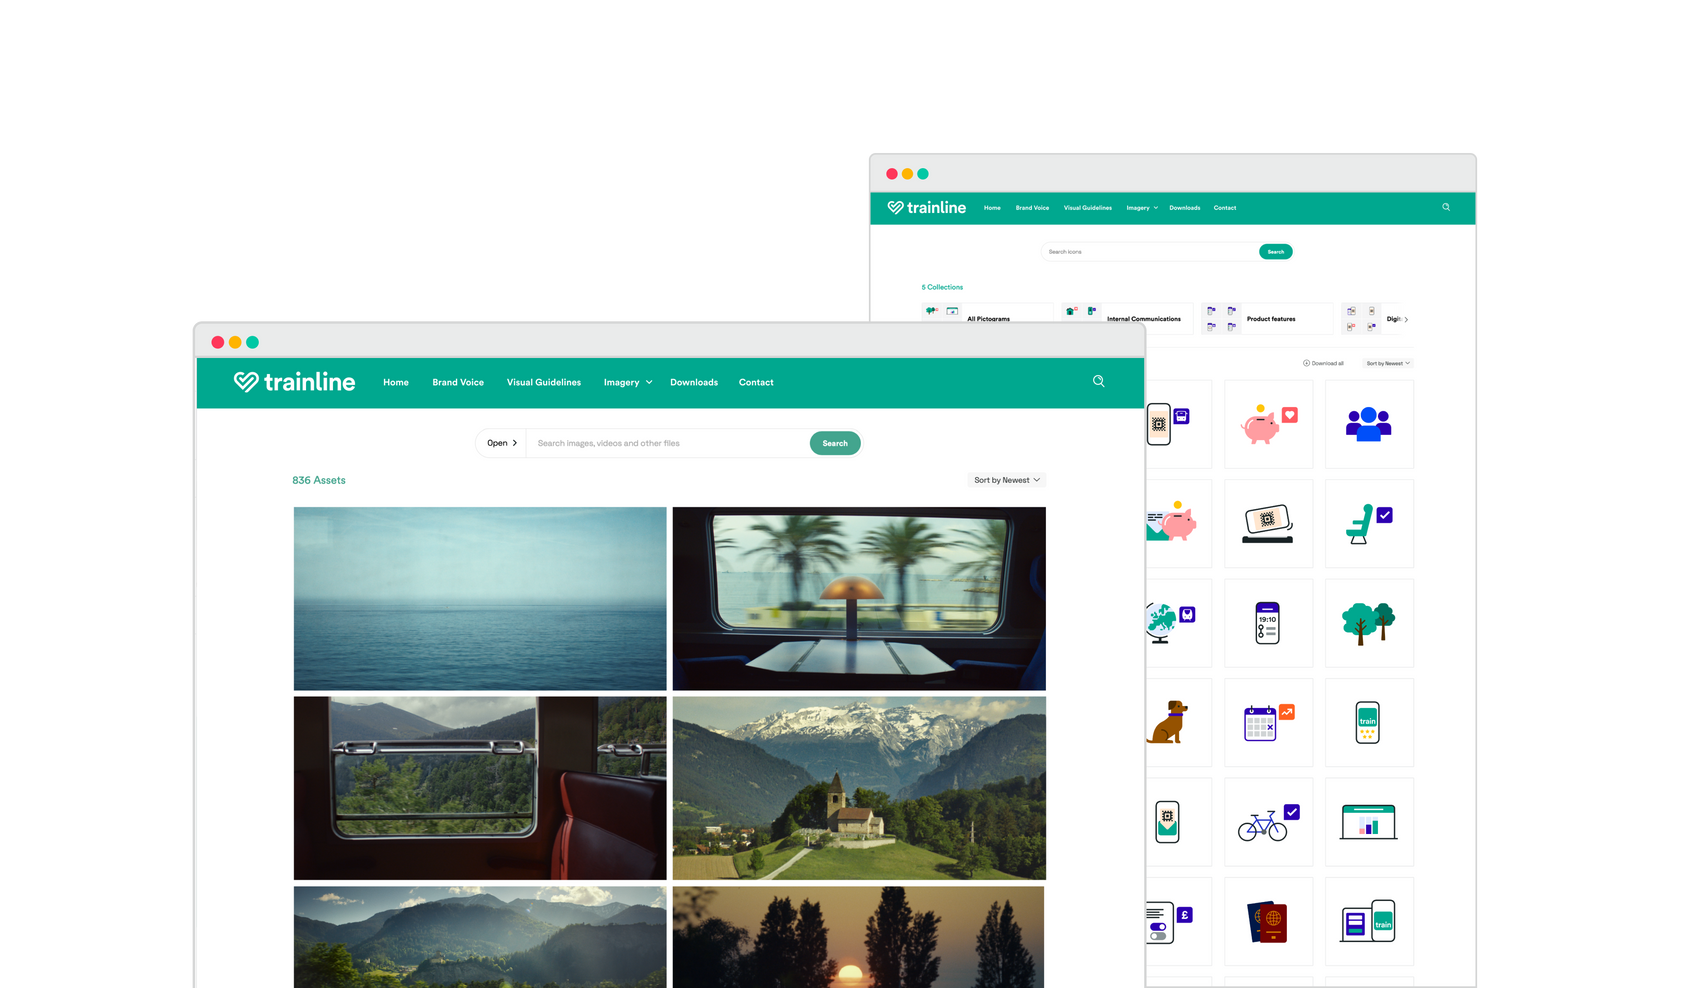Screen dimensions: 1700x988
Task: Select the laptop with bar chart pictogram
Action: tap(1369, 822)
